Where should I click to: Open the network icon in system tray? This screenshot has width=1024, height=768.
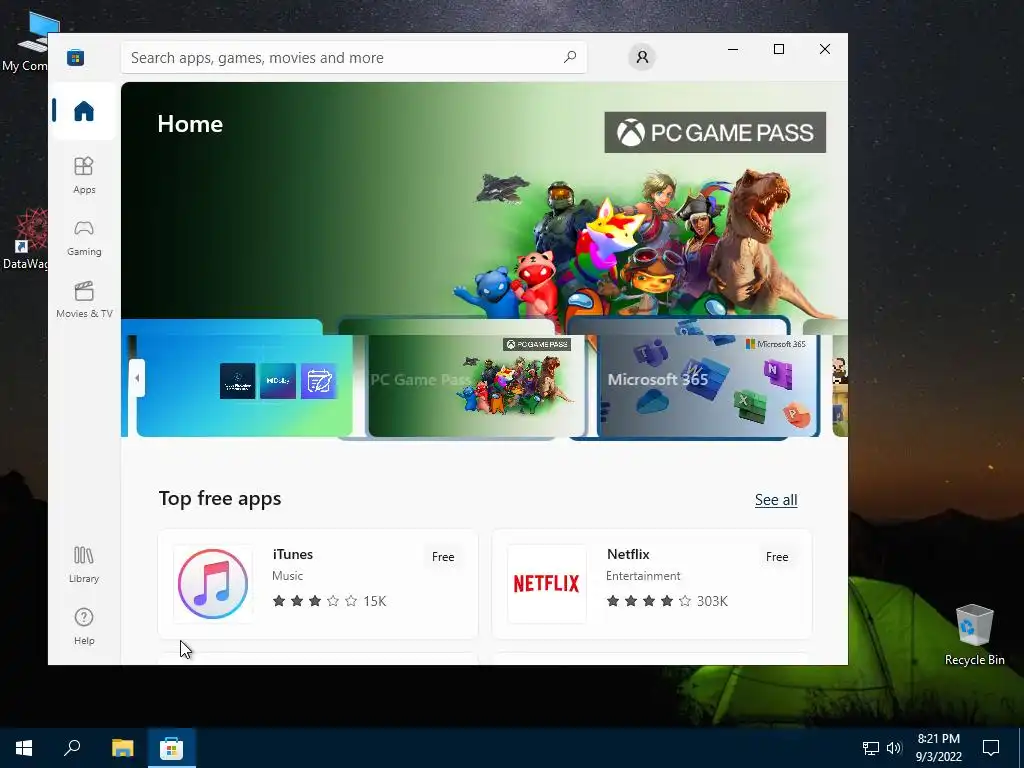[871, 748]
